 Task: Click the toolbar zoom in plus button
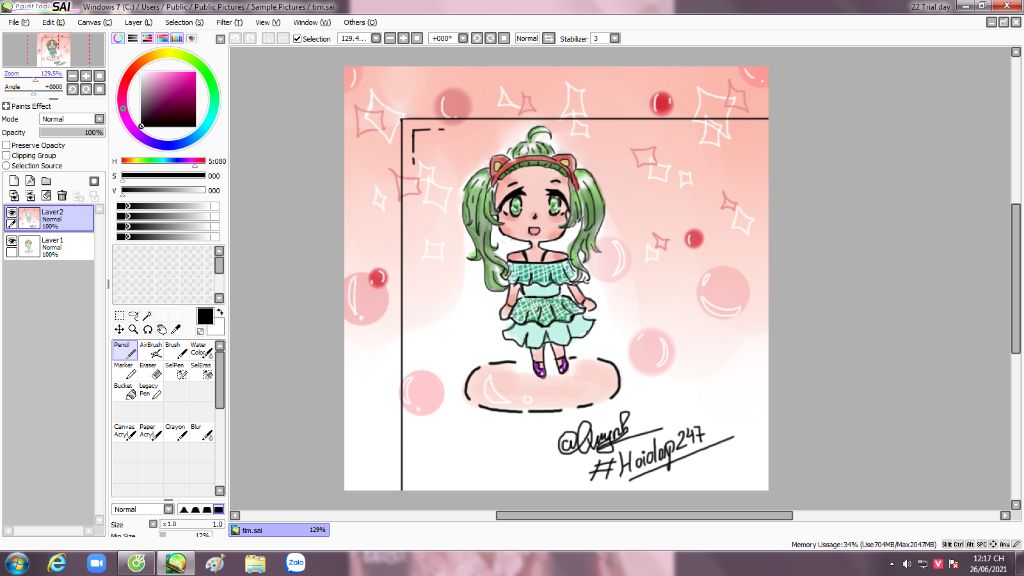404,39
